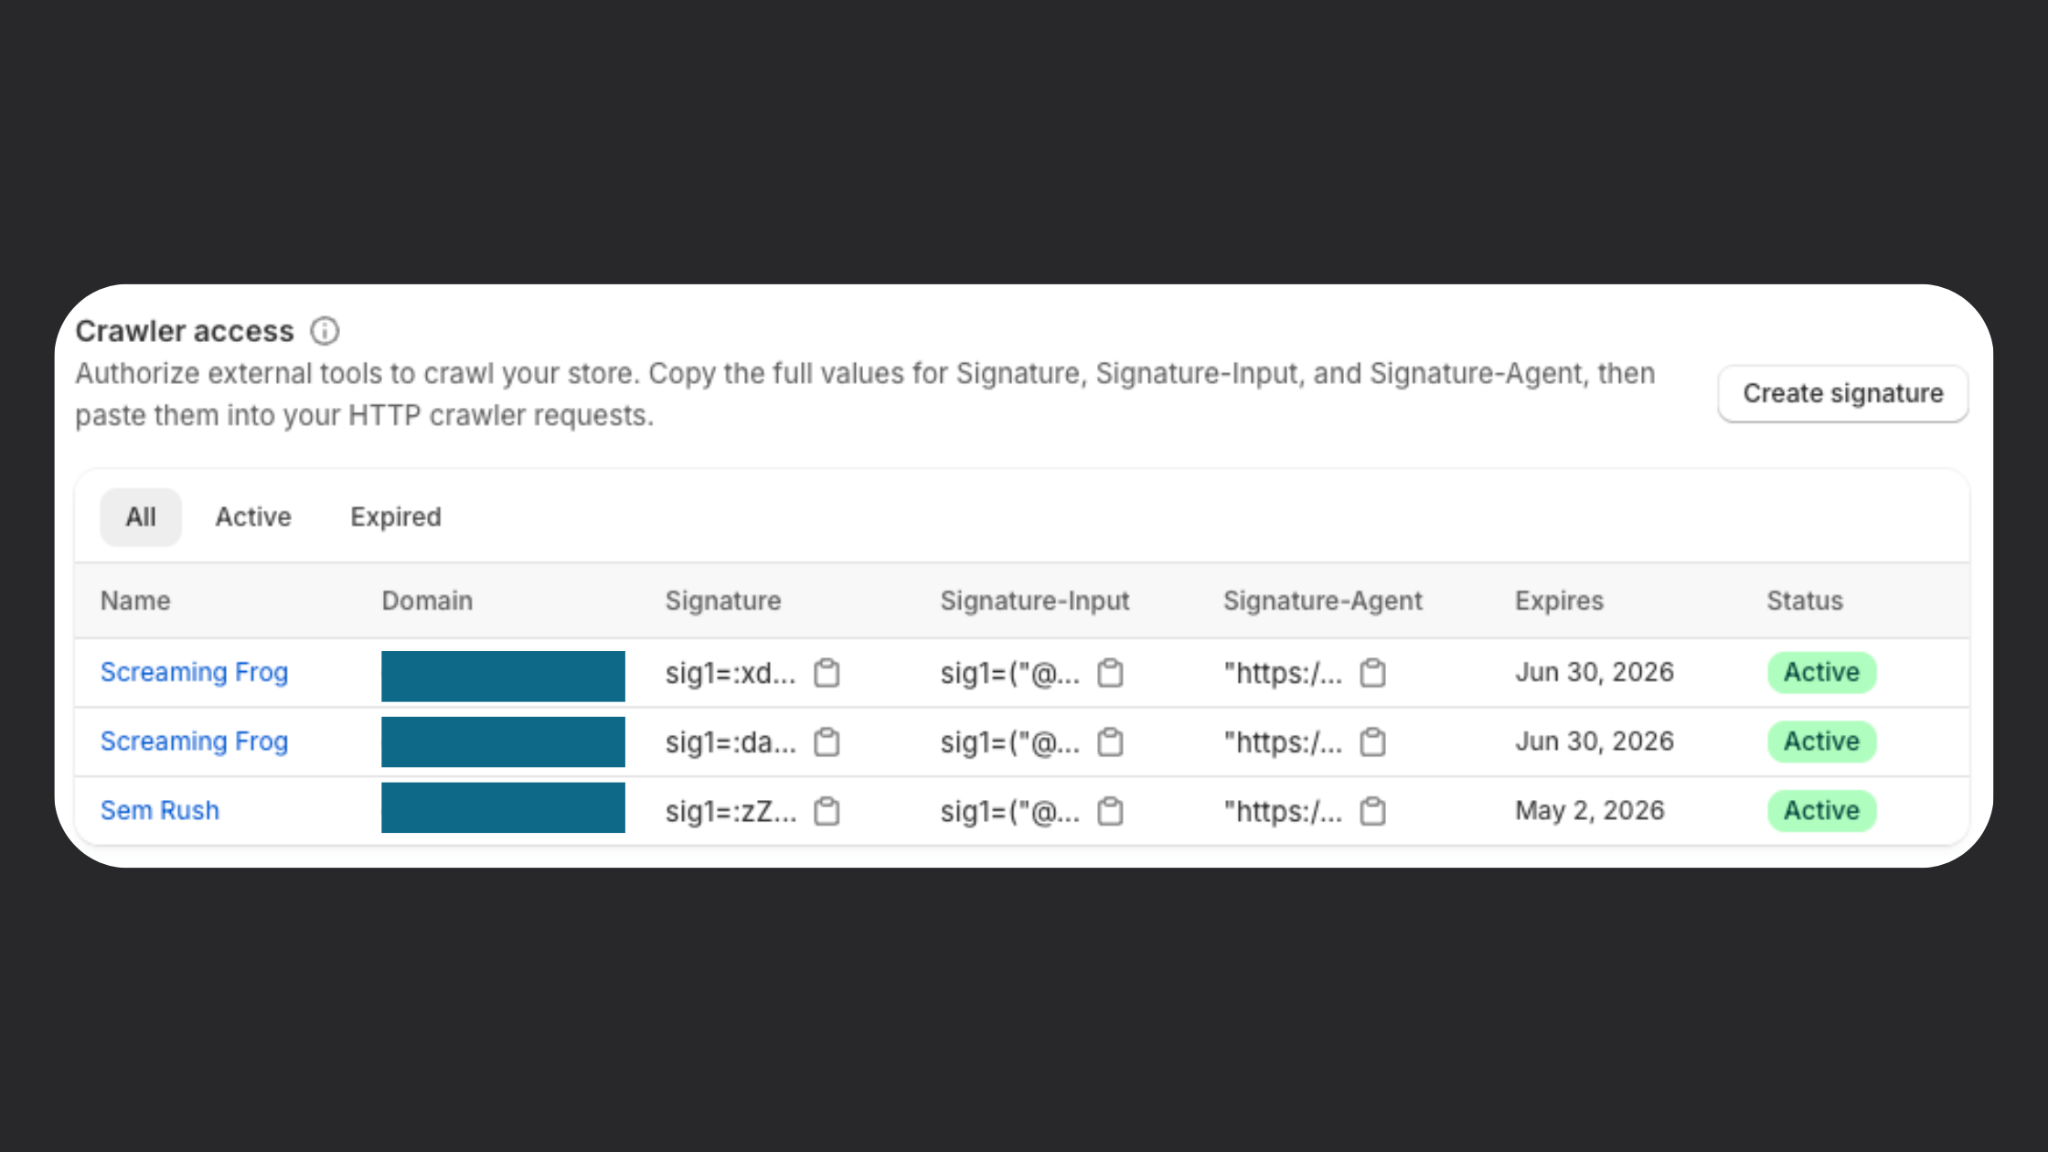Open the second Screaming Frog link

[194, 741]
